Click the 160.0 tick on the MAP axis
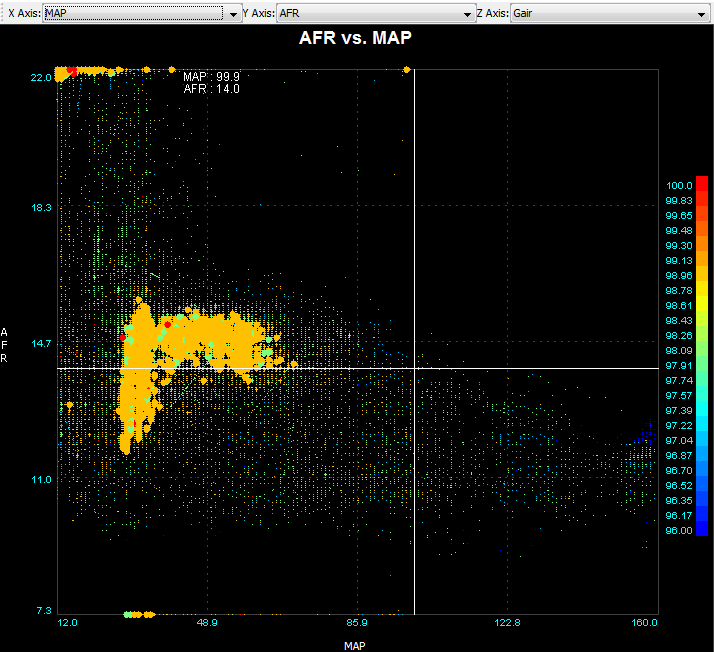This screenshot has width=714, height=652. click(644, 623)
